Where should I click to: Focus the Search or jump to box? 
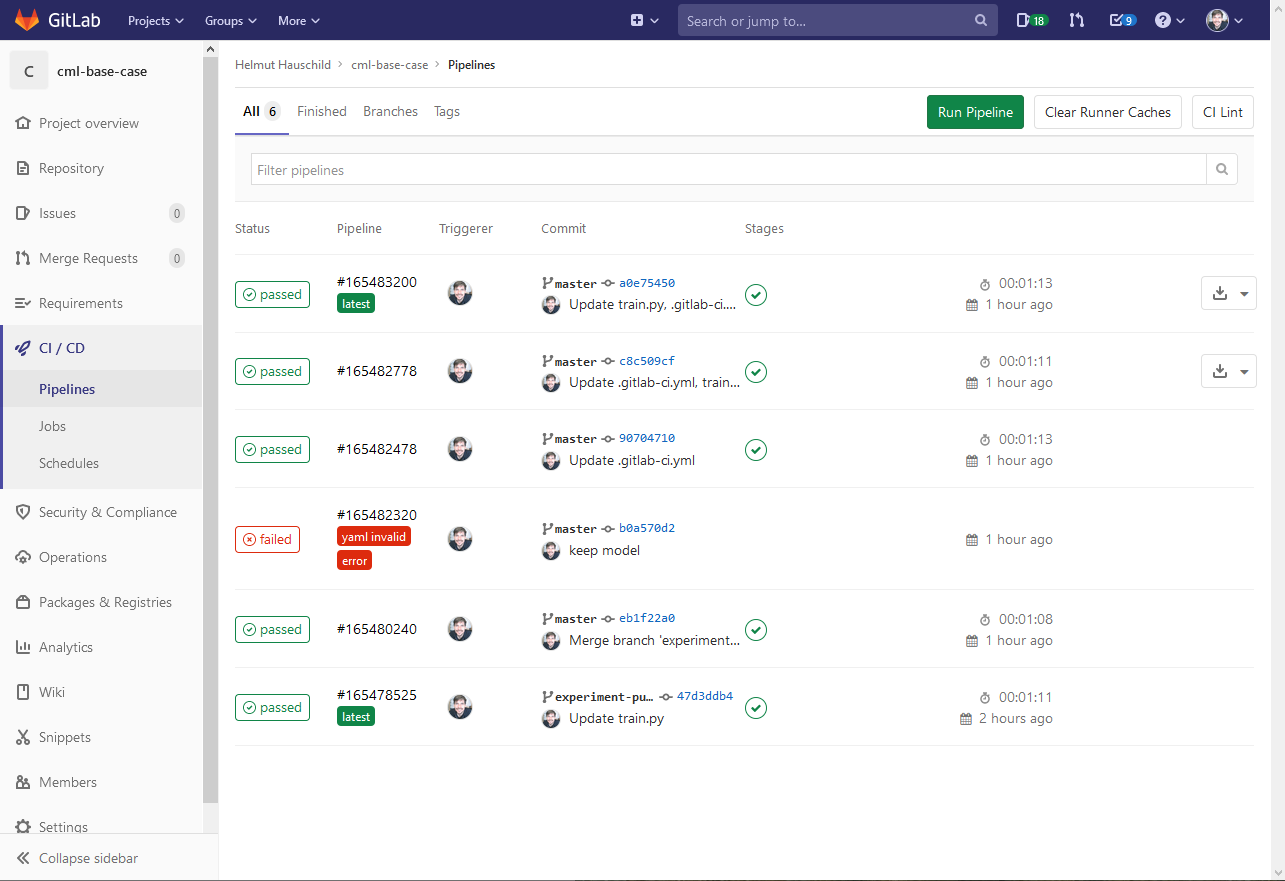pyautogui.click(x=838, y=20)
